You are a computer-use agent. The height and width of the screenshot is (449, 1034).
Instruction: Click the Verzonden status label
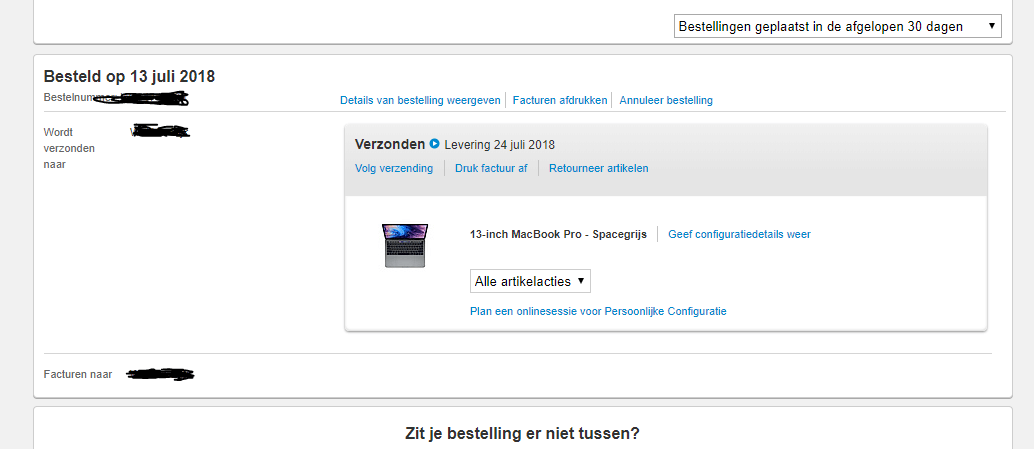pos(390,144)
